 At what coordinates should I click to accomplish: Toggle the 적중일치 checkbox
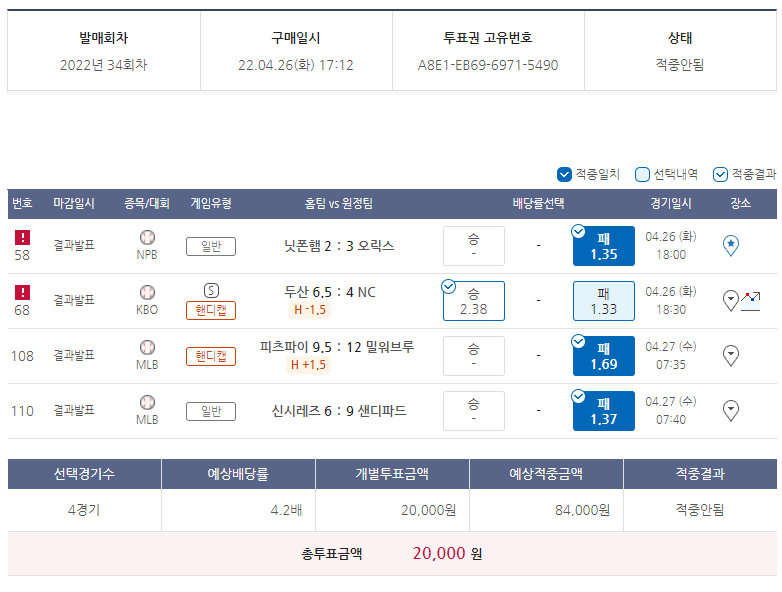(564, 175)
